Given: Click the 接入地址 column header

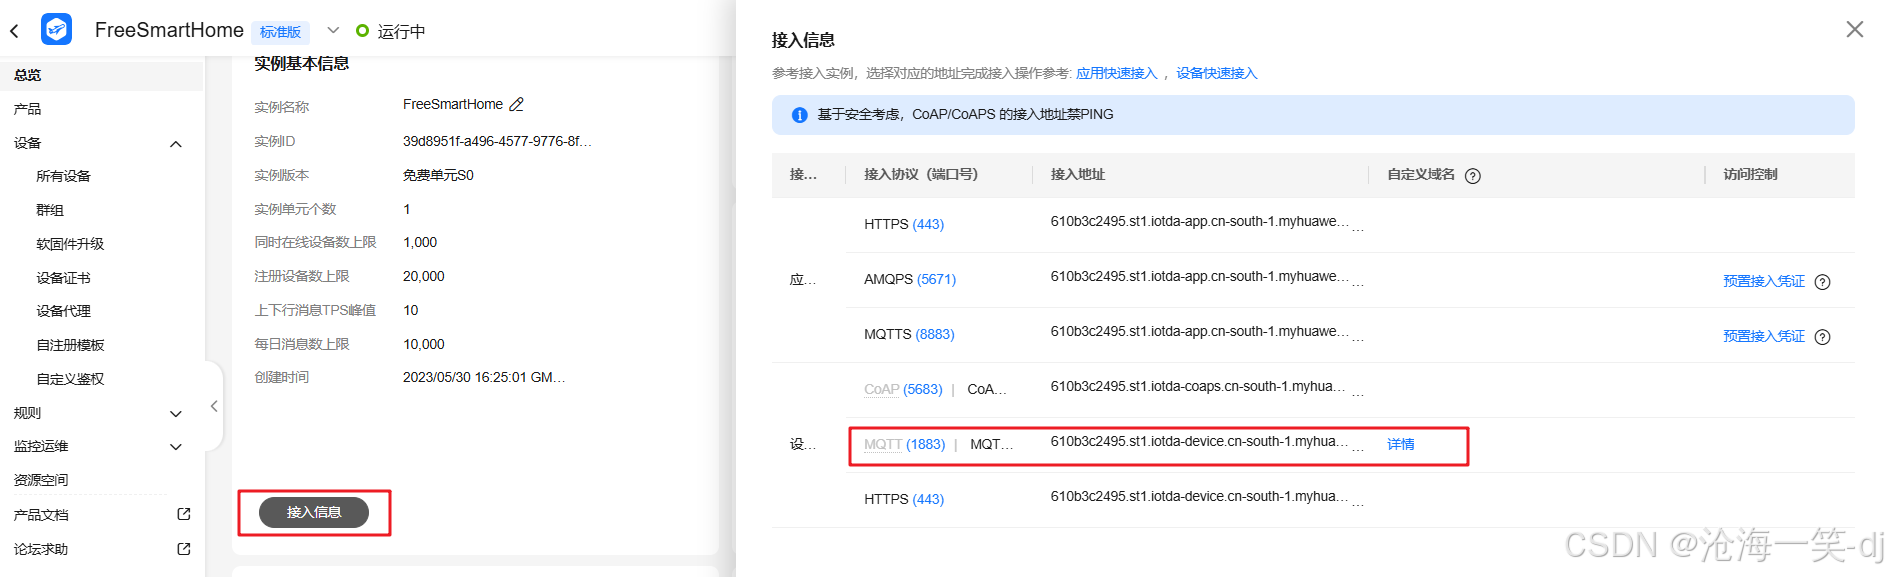Looking at the screenshot, I should point(1077,174).
